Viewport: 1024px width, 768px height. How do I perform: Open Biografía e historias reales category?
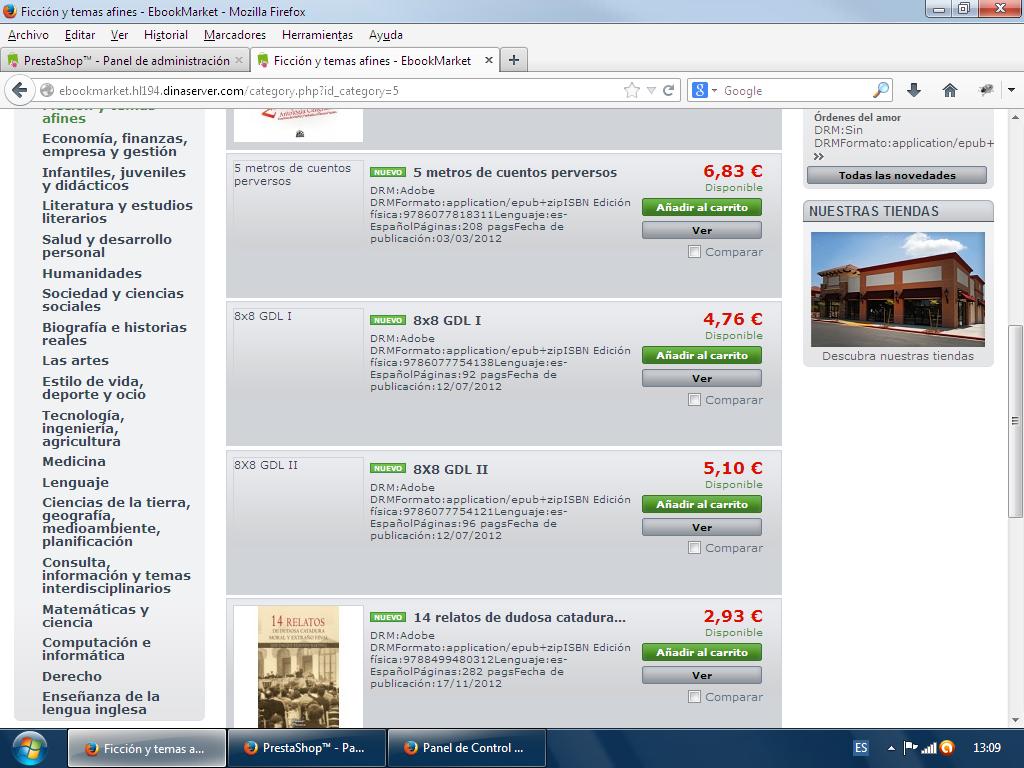[114, 334]
